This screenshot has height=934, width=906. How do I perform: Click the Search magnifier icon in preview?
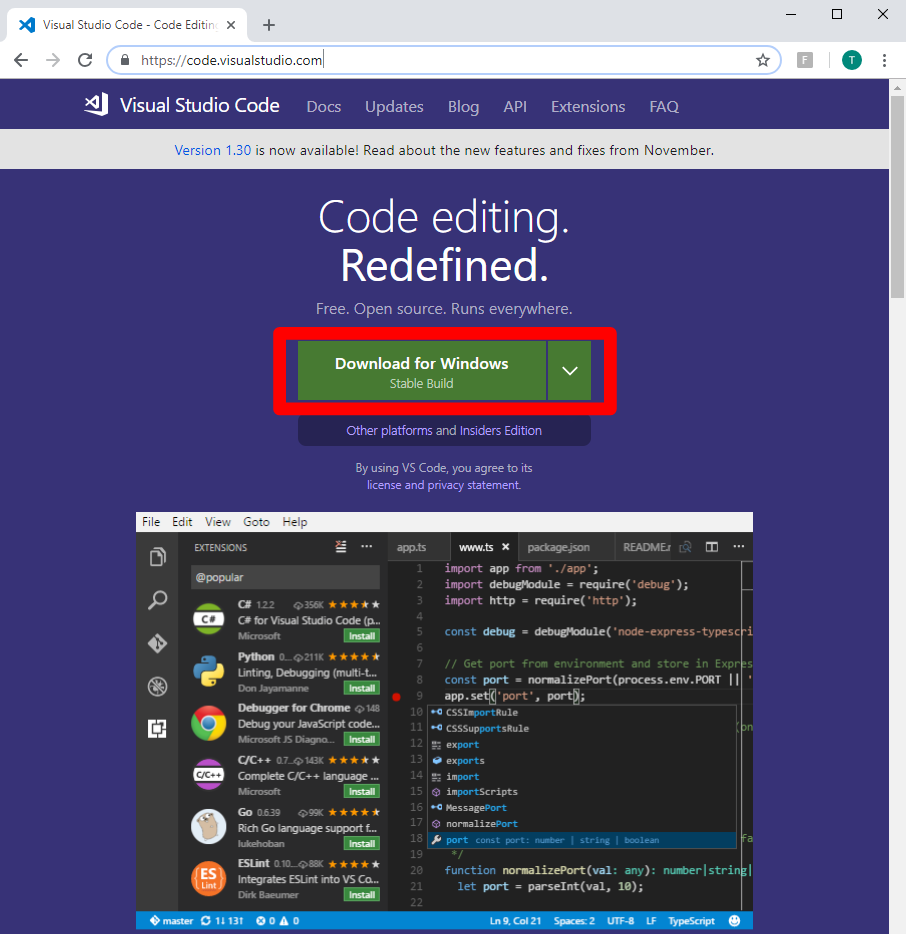pos(157,600)
